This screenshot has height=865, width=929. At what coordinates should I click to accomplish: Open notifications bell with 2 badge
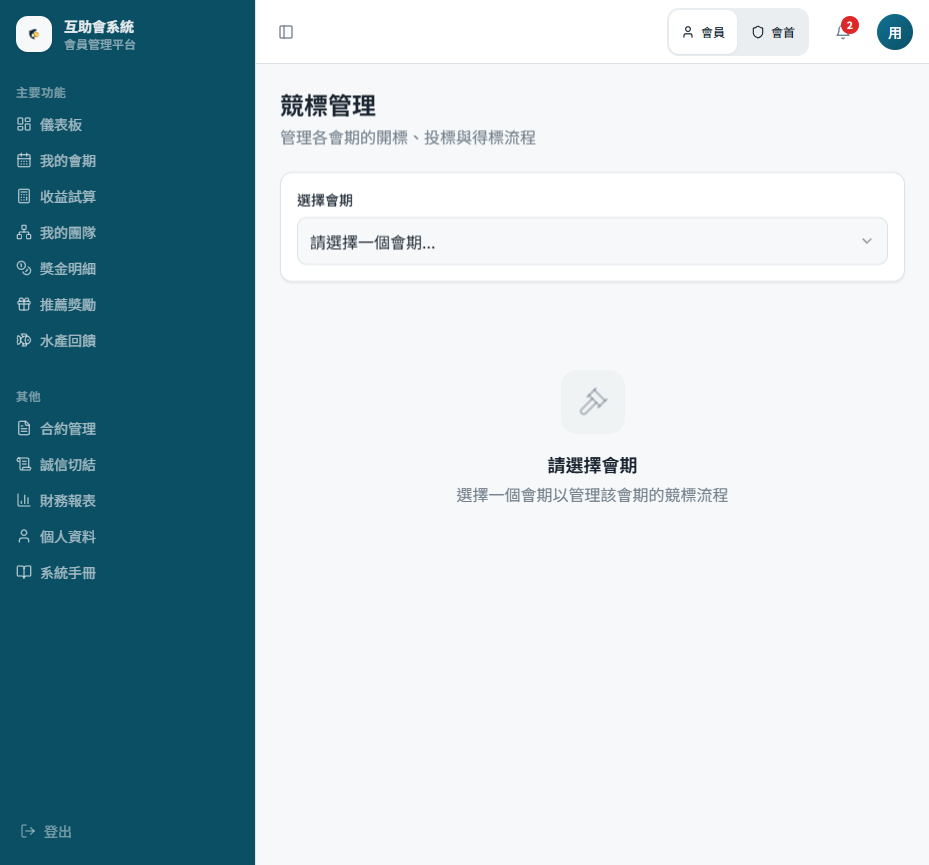pyautogui.click(x=843, y=32)
